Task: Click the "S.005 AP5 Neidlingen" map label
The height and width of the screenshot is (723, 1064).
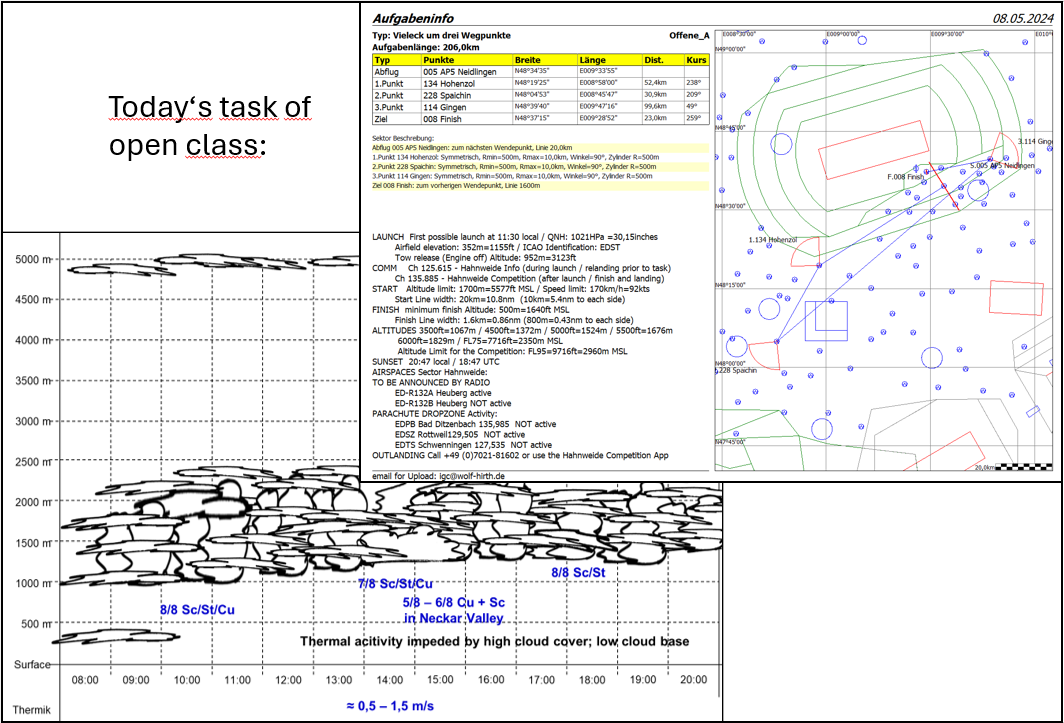Action: pyautogui.click(x=1001, y=165)
